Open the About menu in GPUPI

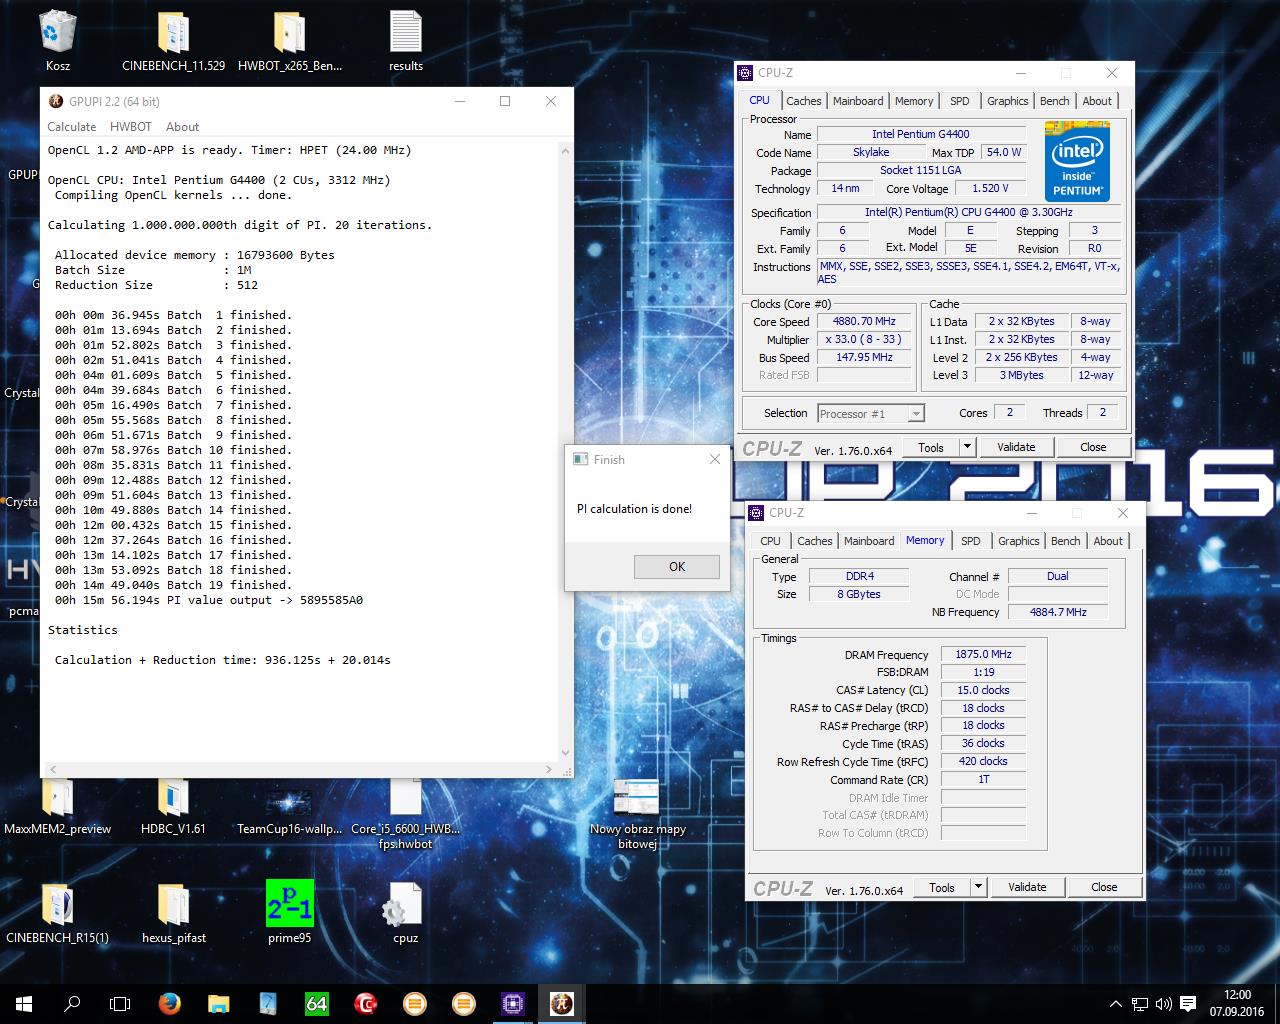coord(182,127)
